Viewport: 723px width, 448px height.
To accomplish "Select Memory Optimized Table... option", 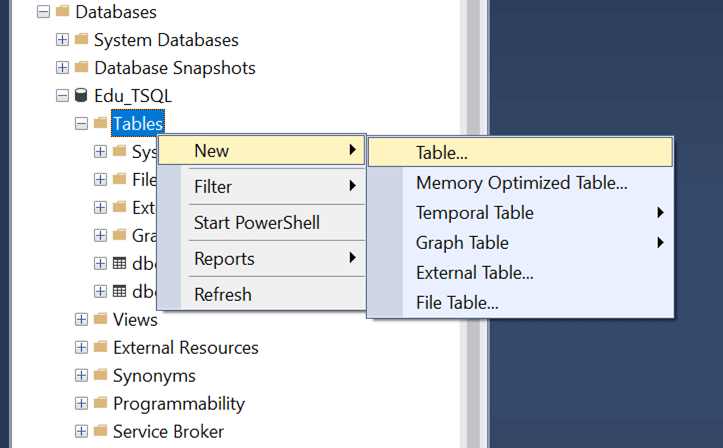I will pyautogui.click(x=521, y=183).
